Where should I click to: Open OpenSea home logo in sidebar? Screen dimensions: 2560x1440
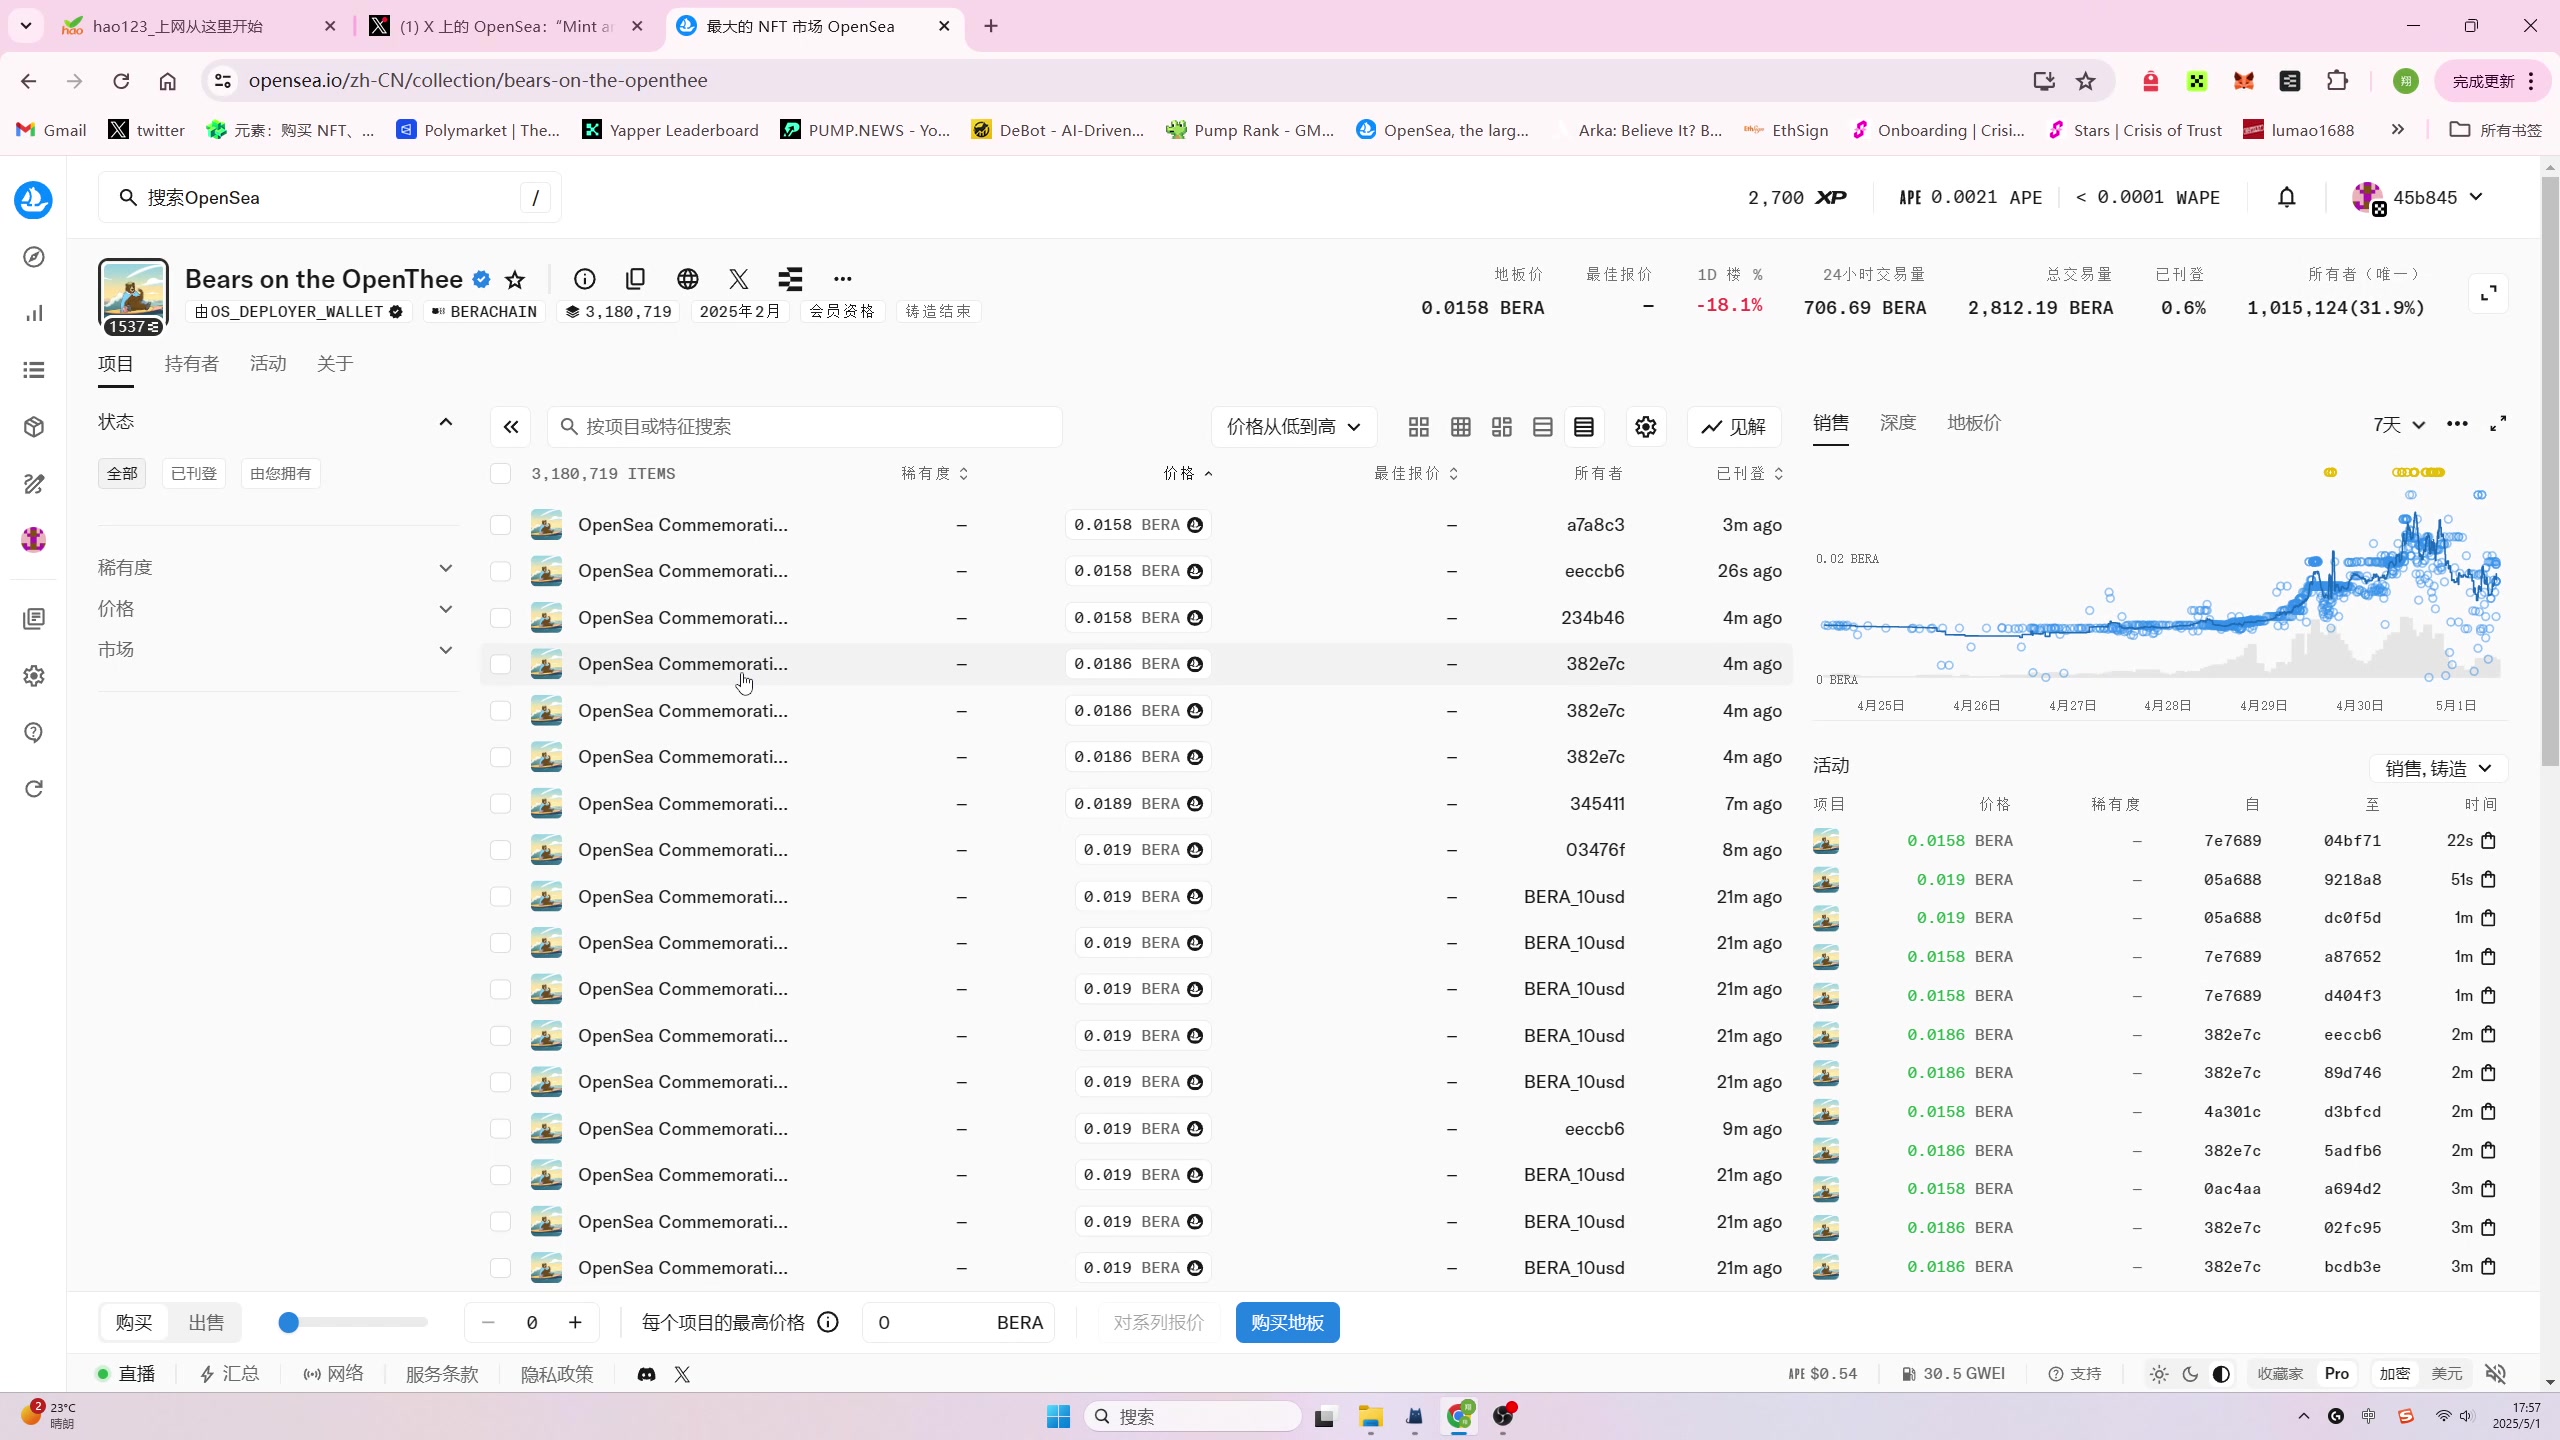point(33,199)
